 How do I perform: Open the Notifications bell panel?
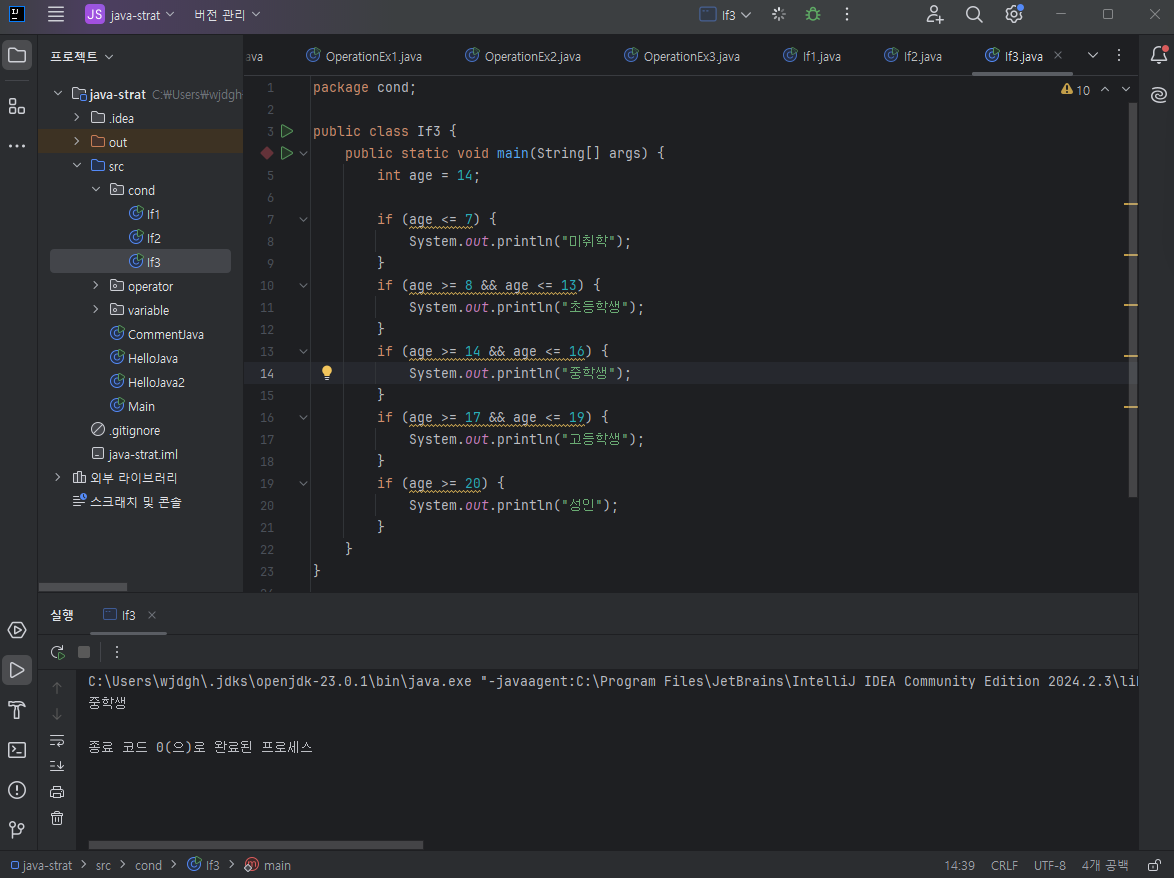click(1158, 56)
